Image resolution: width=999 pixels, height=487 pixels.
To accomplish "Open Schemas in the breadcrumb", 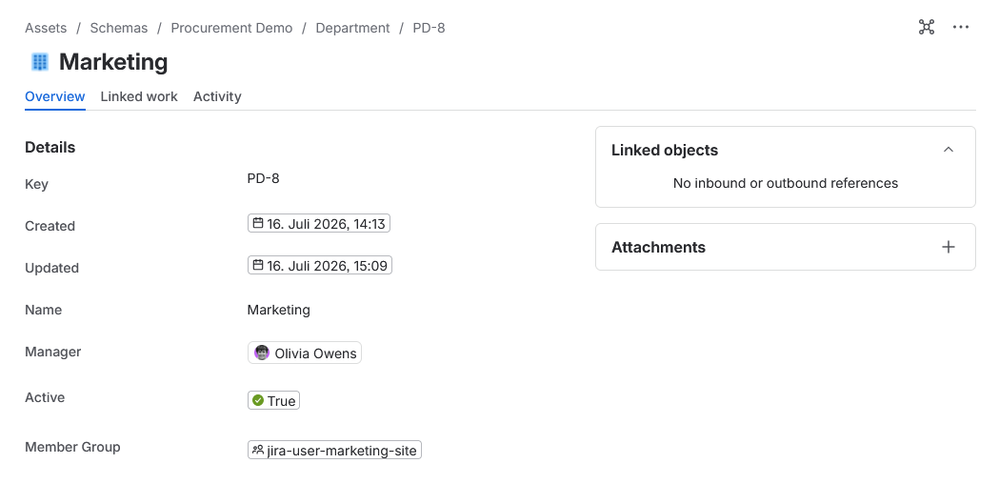I will [119, 28].
